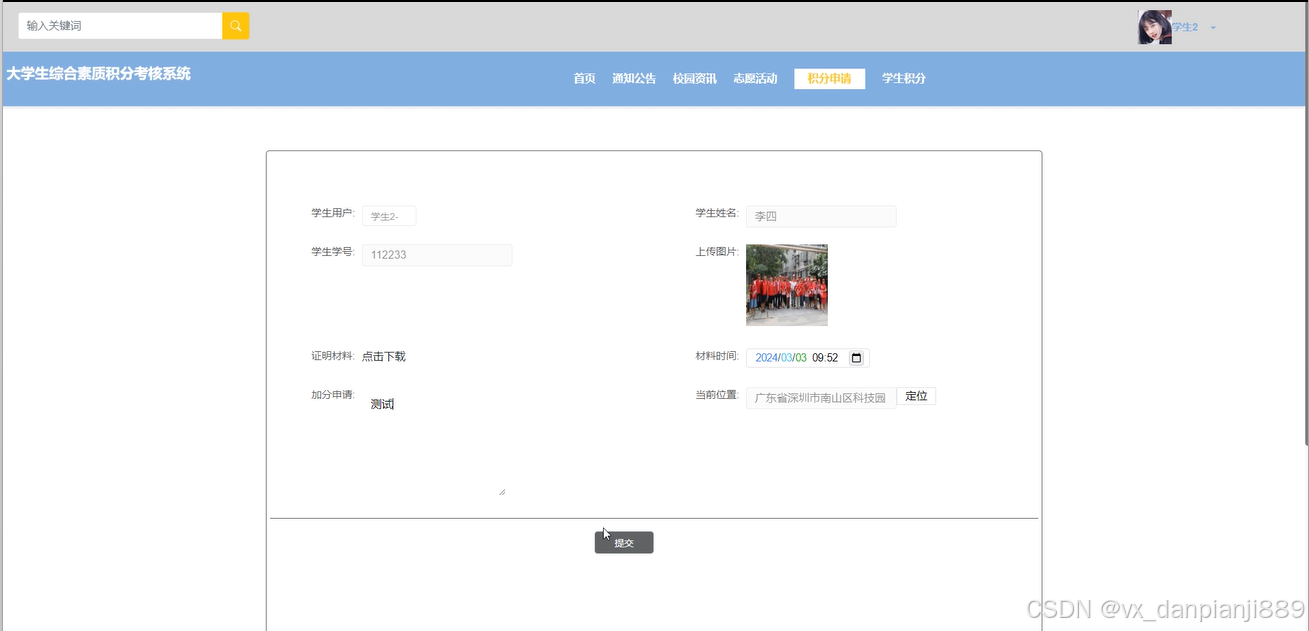Go to the 首页 menu item
Viewport: 1309px width, 631px height.
584,79
